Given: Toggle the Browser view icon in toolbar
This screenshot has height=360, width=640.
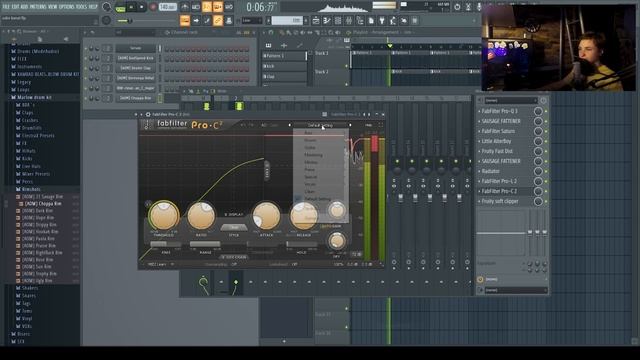Looking at the screenshot, I should click(x=360, y=20).
